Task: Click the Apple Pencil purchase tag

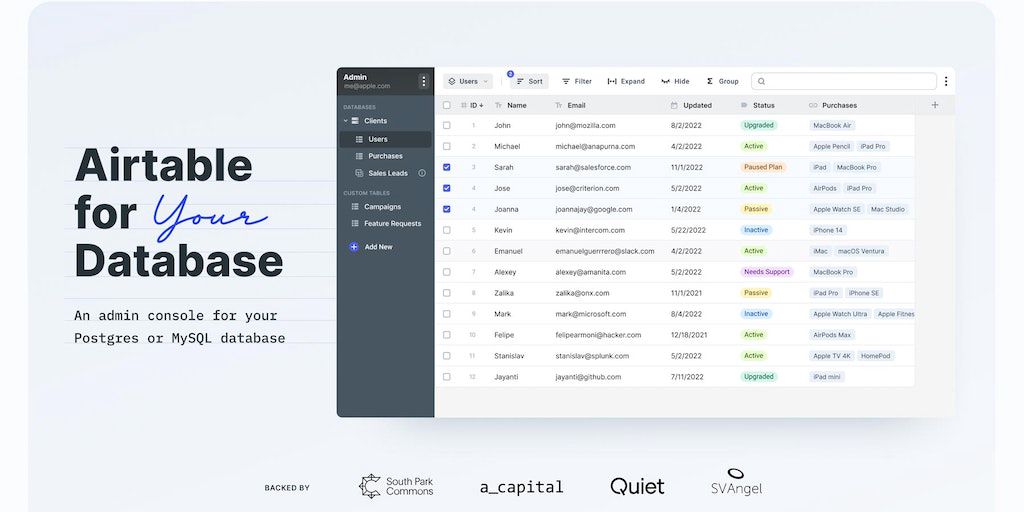Action: 831,146
